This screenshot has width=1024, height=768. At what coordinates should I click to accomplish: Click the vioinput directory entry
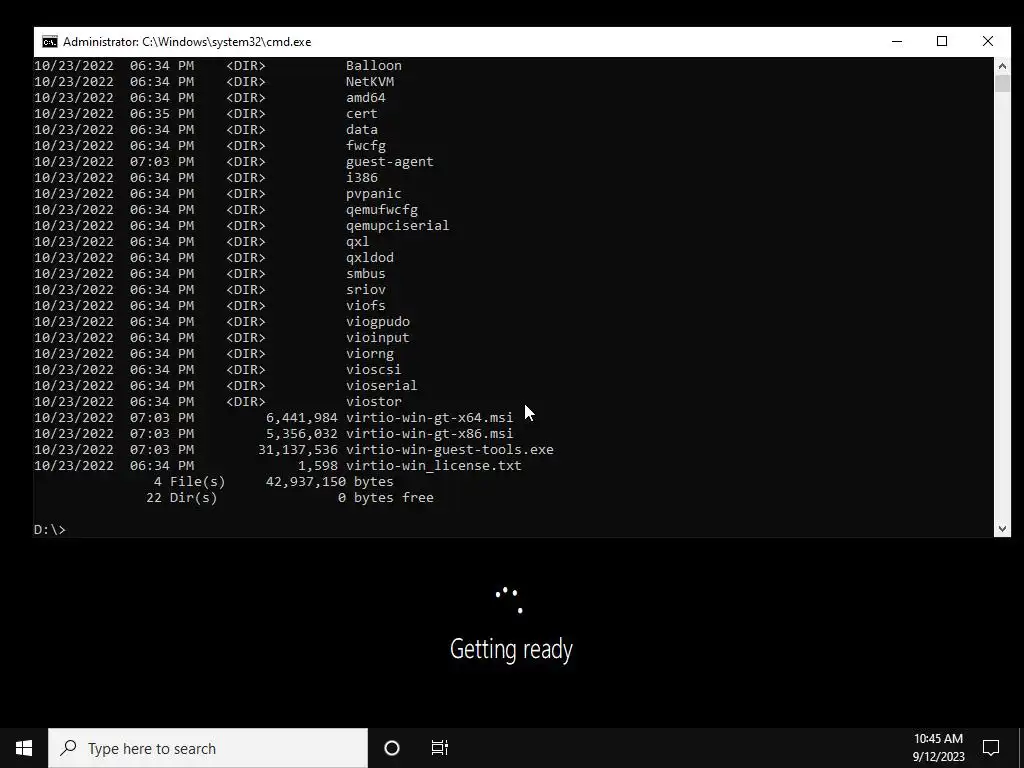click(x=378, y=338)
